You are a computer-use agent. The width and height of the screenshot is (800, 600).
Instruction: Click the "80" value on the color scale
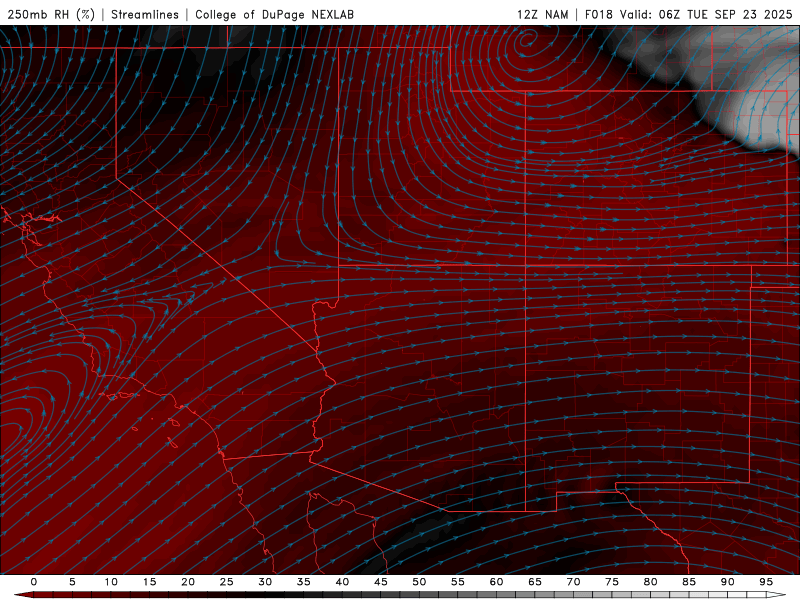click(x=650, y=582)
